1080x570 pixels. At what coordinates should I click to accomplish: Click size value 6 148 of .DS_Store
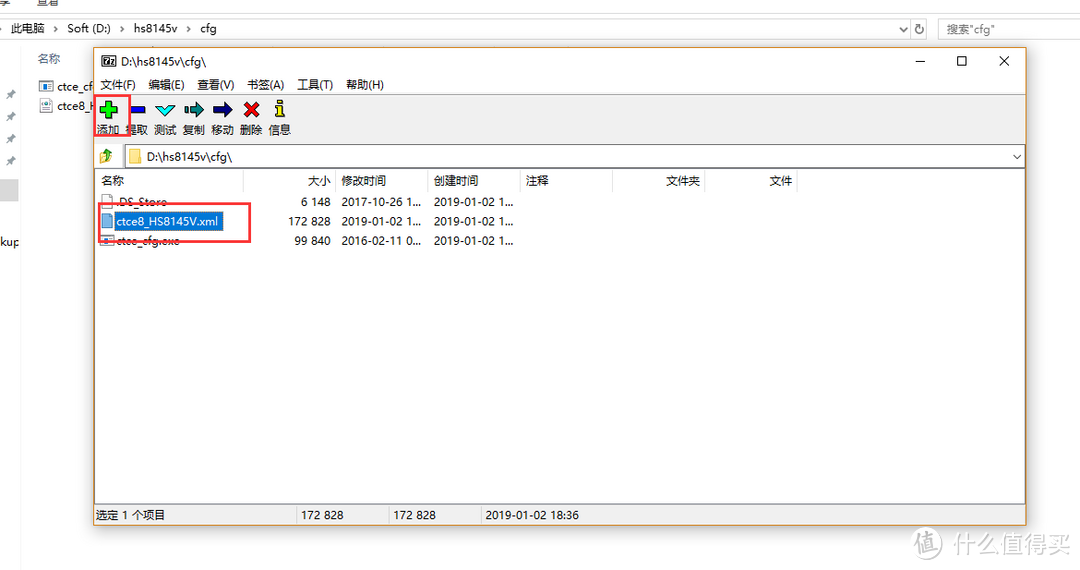[x=315, y=202]
